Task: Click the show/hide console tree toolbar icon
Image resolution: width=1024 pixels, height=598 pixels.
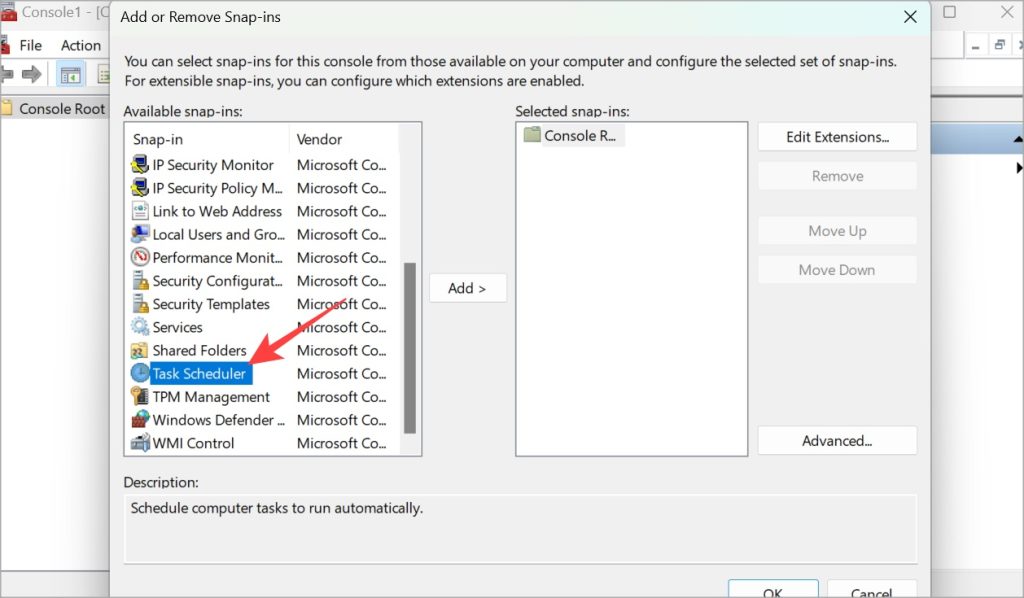Action: click(x=71, y=75)
